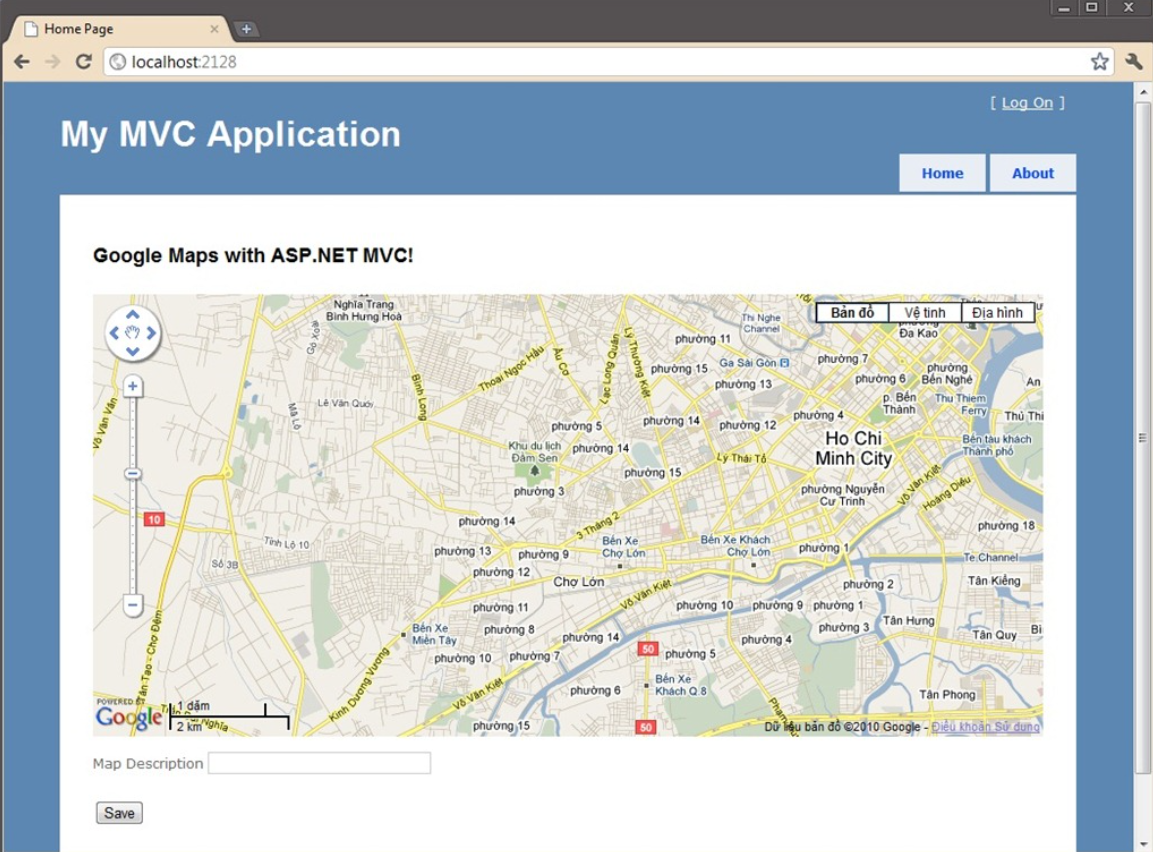This screenshot has width=1153, height=852.
Task: Switch map to Vệ tinh satellite view
Action: [925, 312]
